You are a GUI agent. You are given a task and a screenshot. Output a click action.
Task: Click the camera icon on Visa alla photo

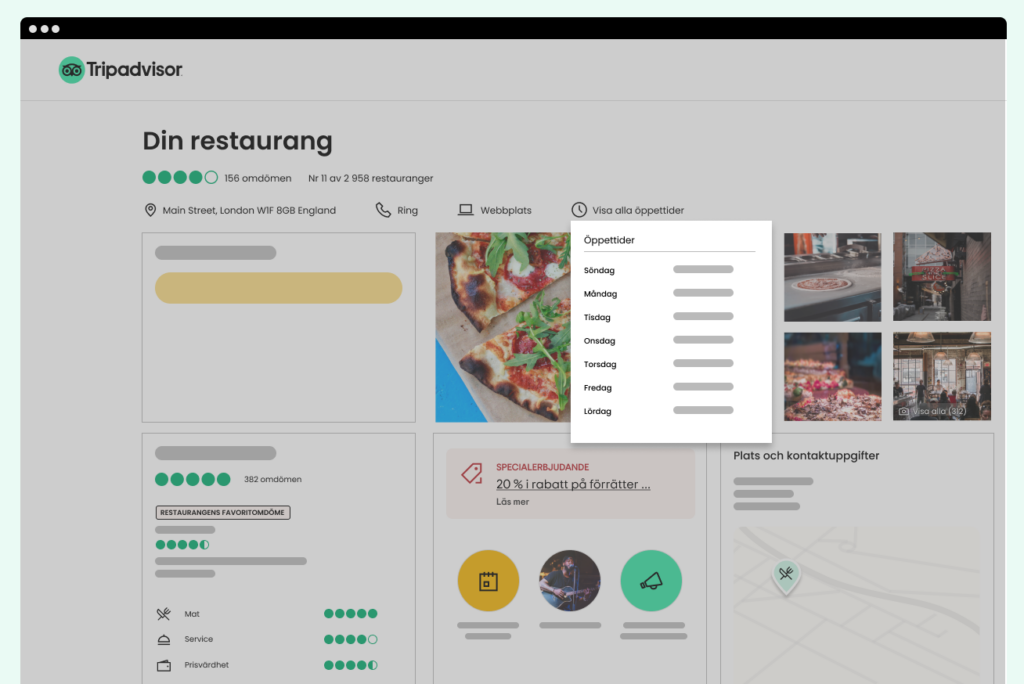coord(904,411)
